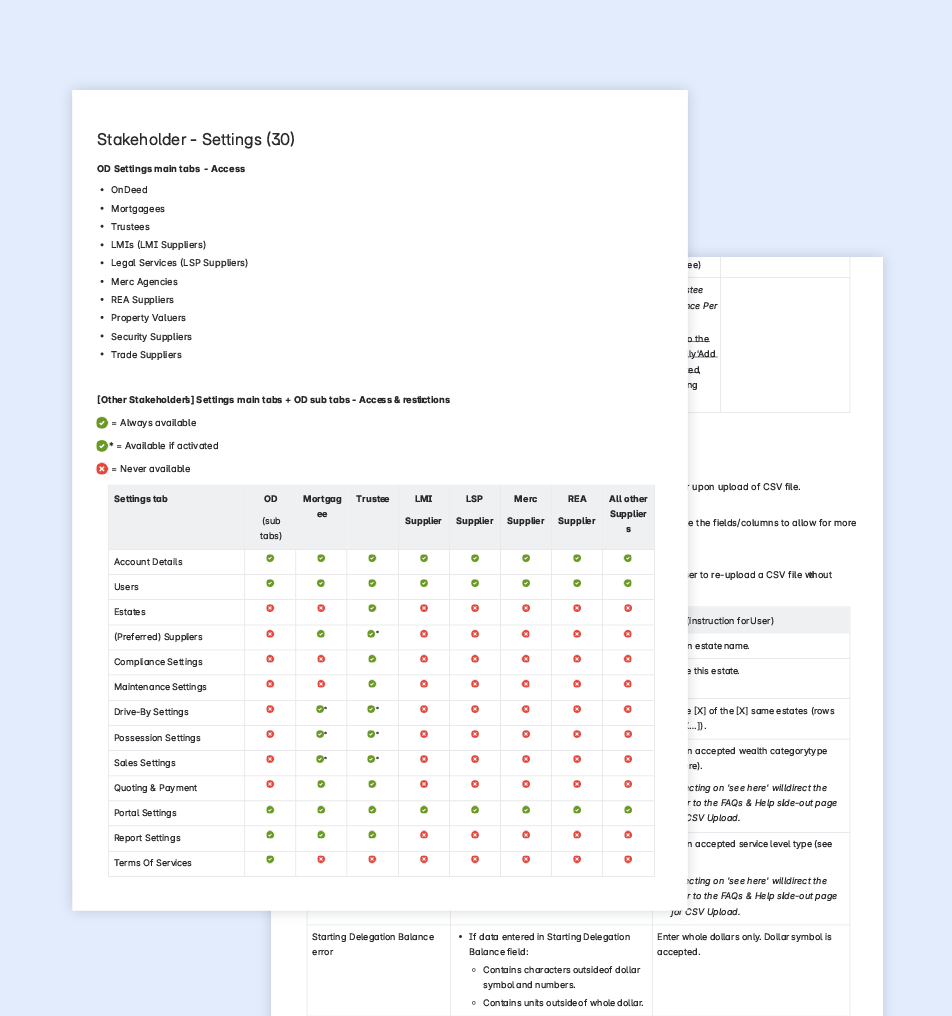Screen dimensions: 952x1016
Task: Click 'Enter whole dollars only' text in back document
Action: (x=706, y=937)
